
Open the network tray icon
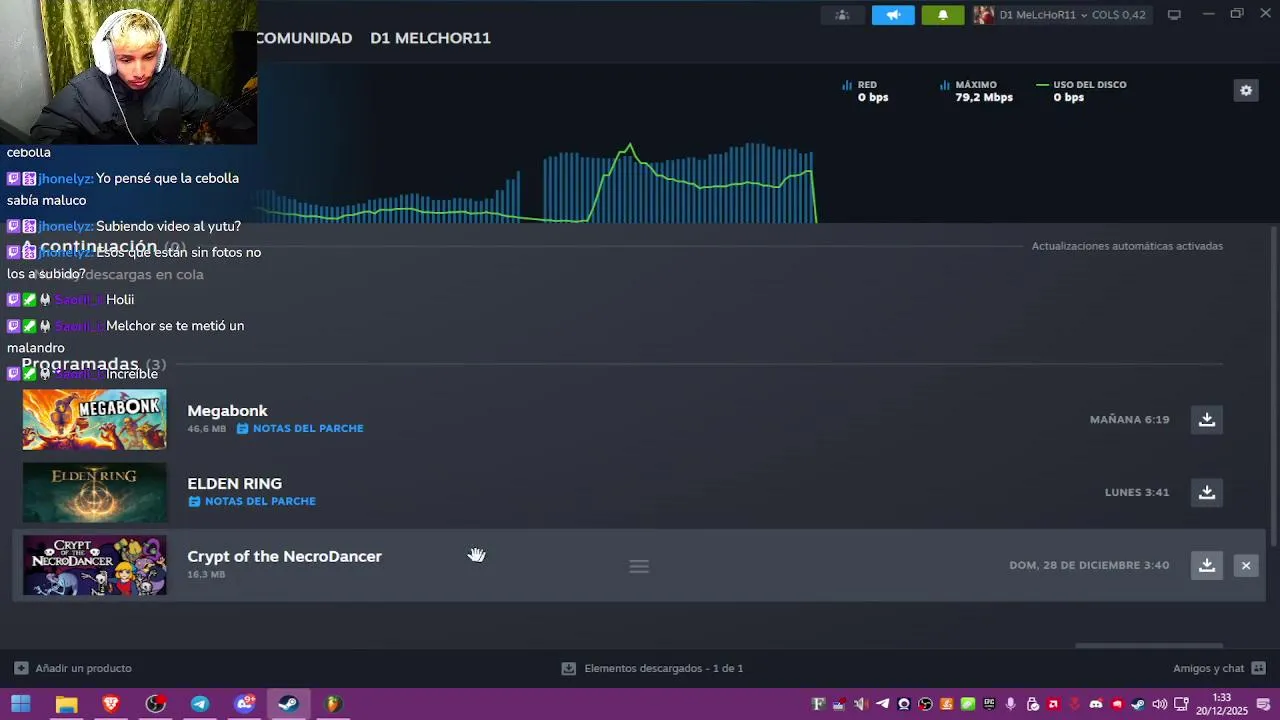[1181, 704]
